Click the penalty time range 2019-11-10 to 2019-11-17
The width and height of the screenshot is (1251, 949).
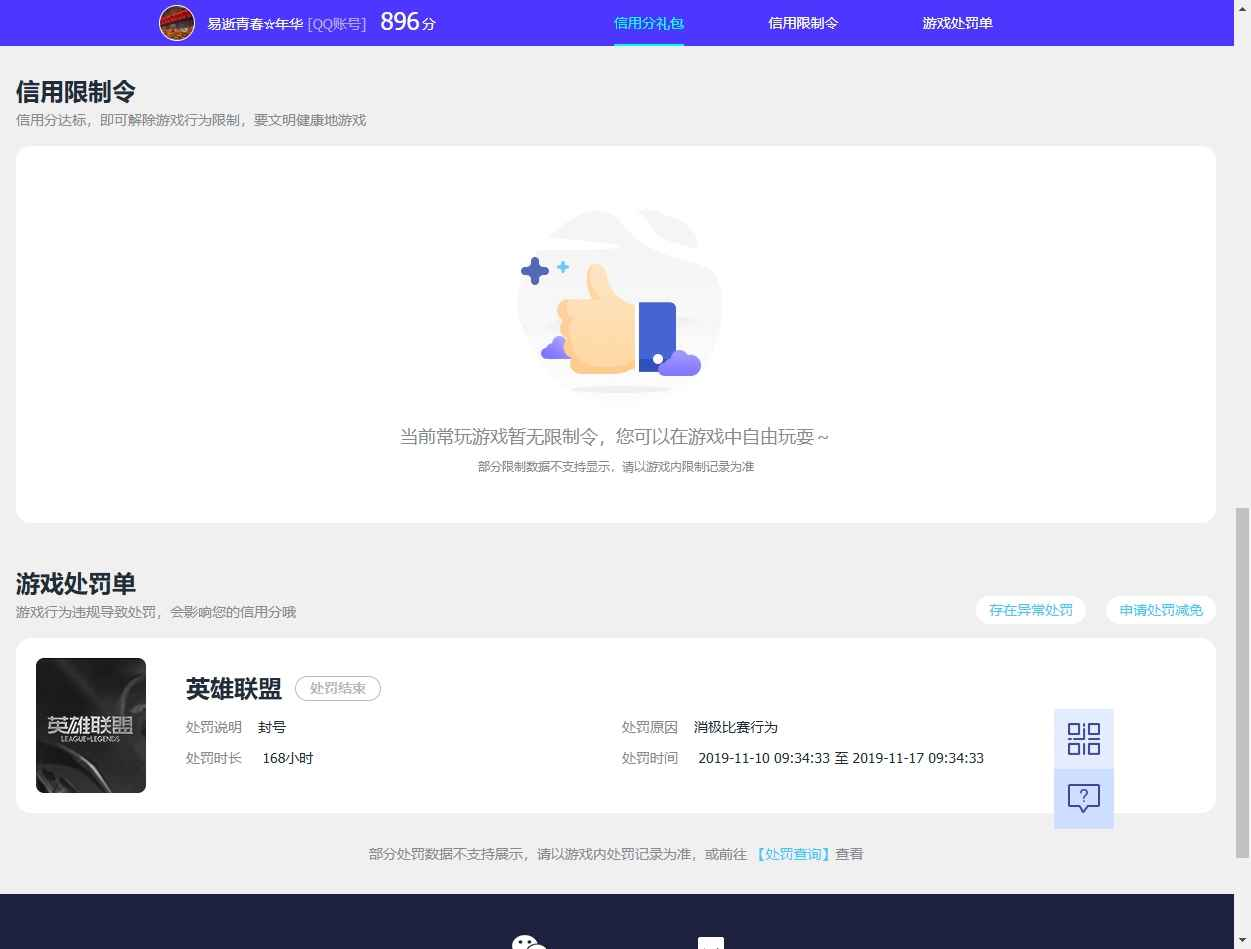click(x=841, y=758)
